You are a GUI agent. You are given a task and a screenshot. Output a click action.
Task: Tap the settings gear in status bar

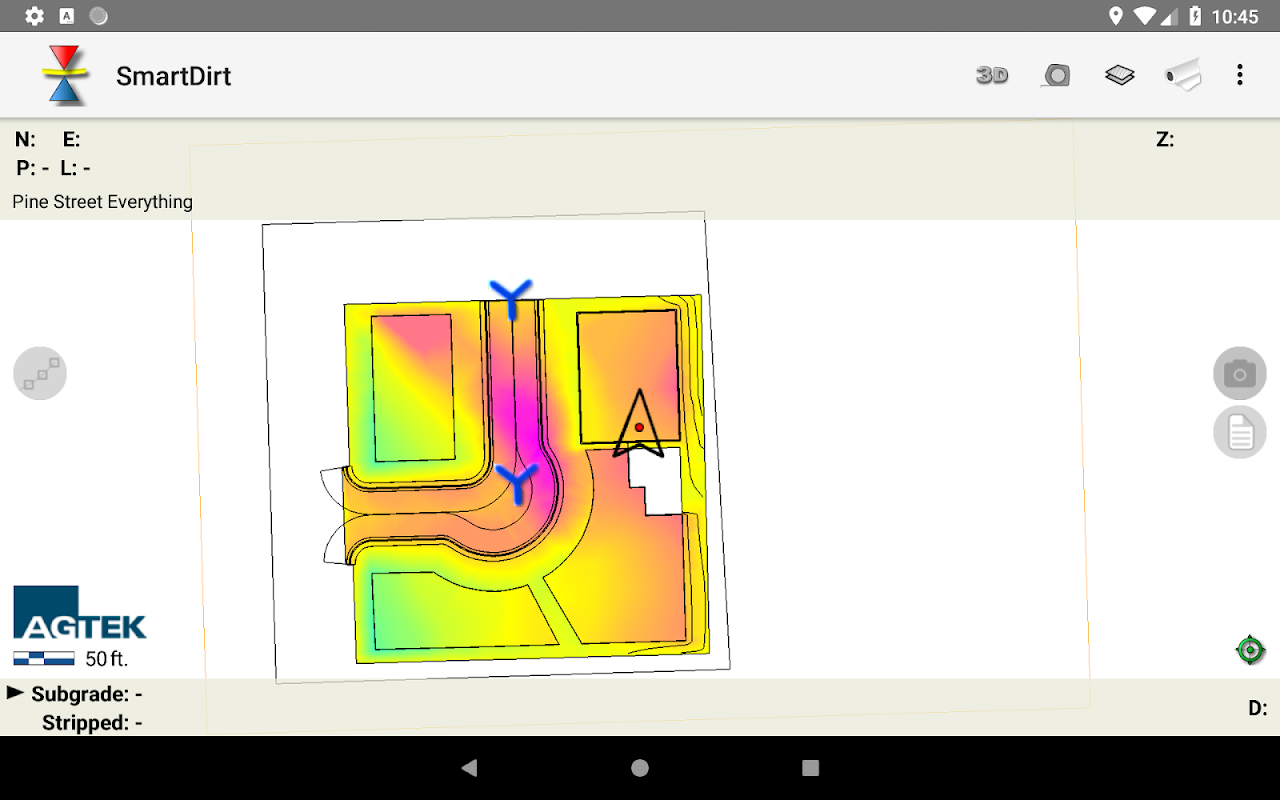[34, 16]
